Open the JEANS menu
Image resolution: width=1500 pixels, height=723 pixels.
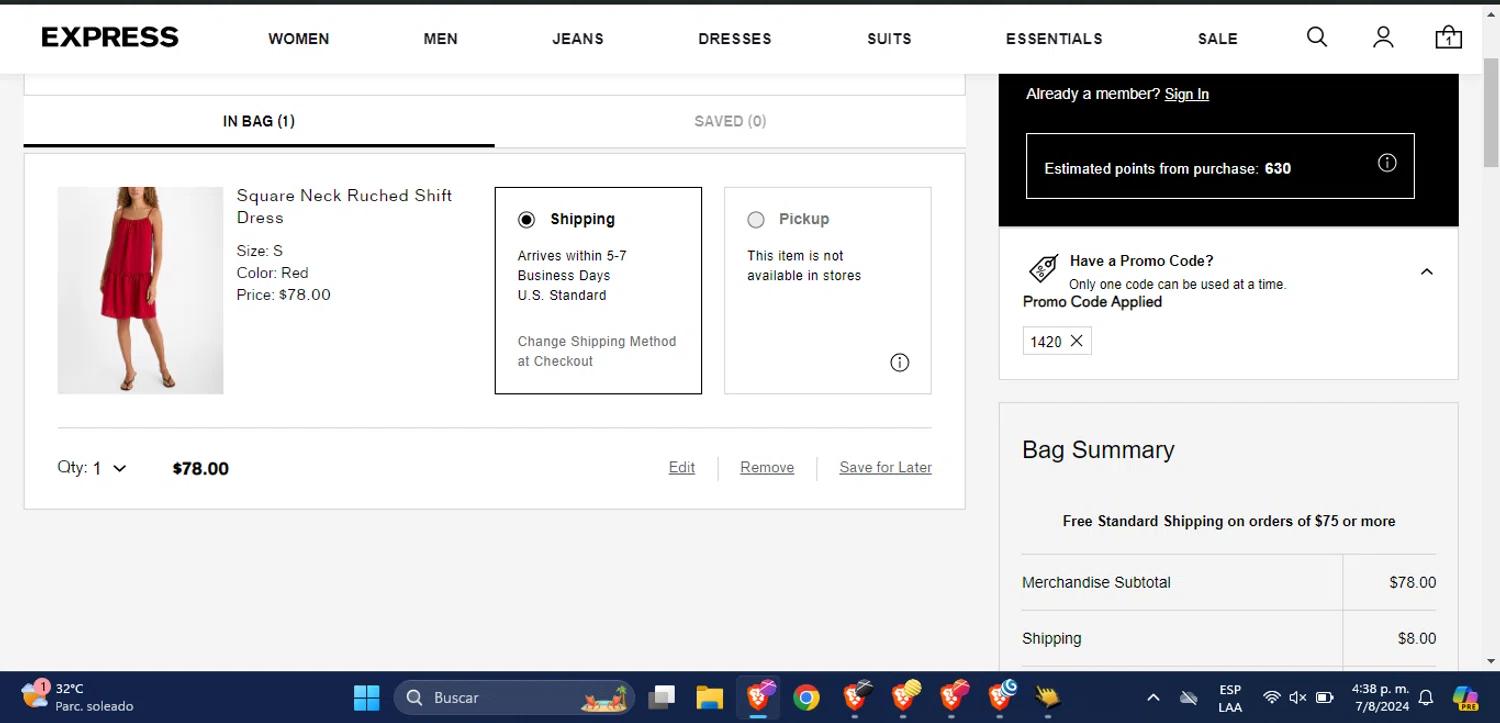point(578,39)
